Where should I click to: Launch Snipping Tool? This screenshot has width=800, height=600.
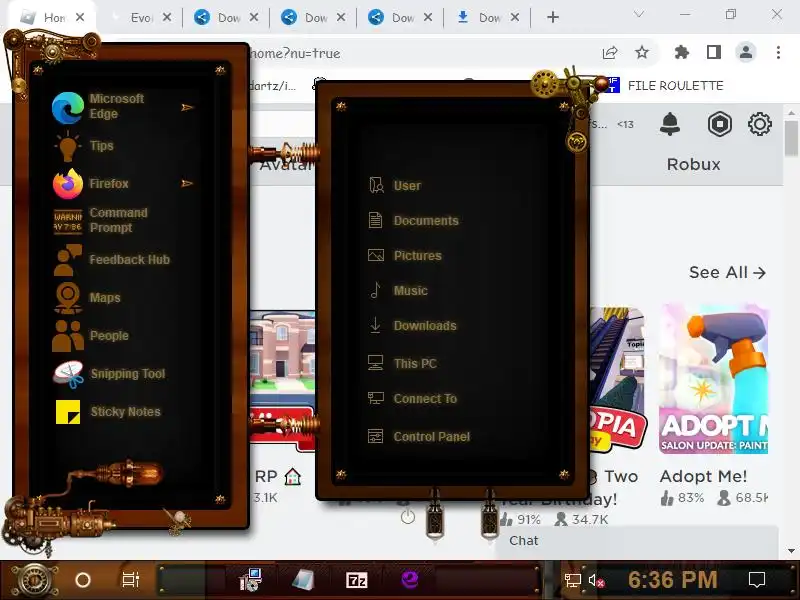point(109,373)
